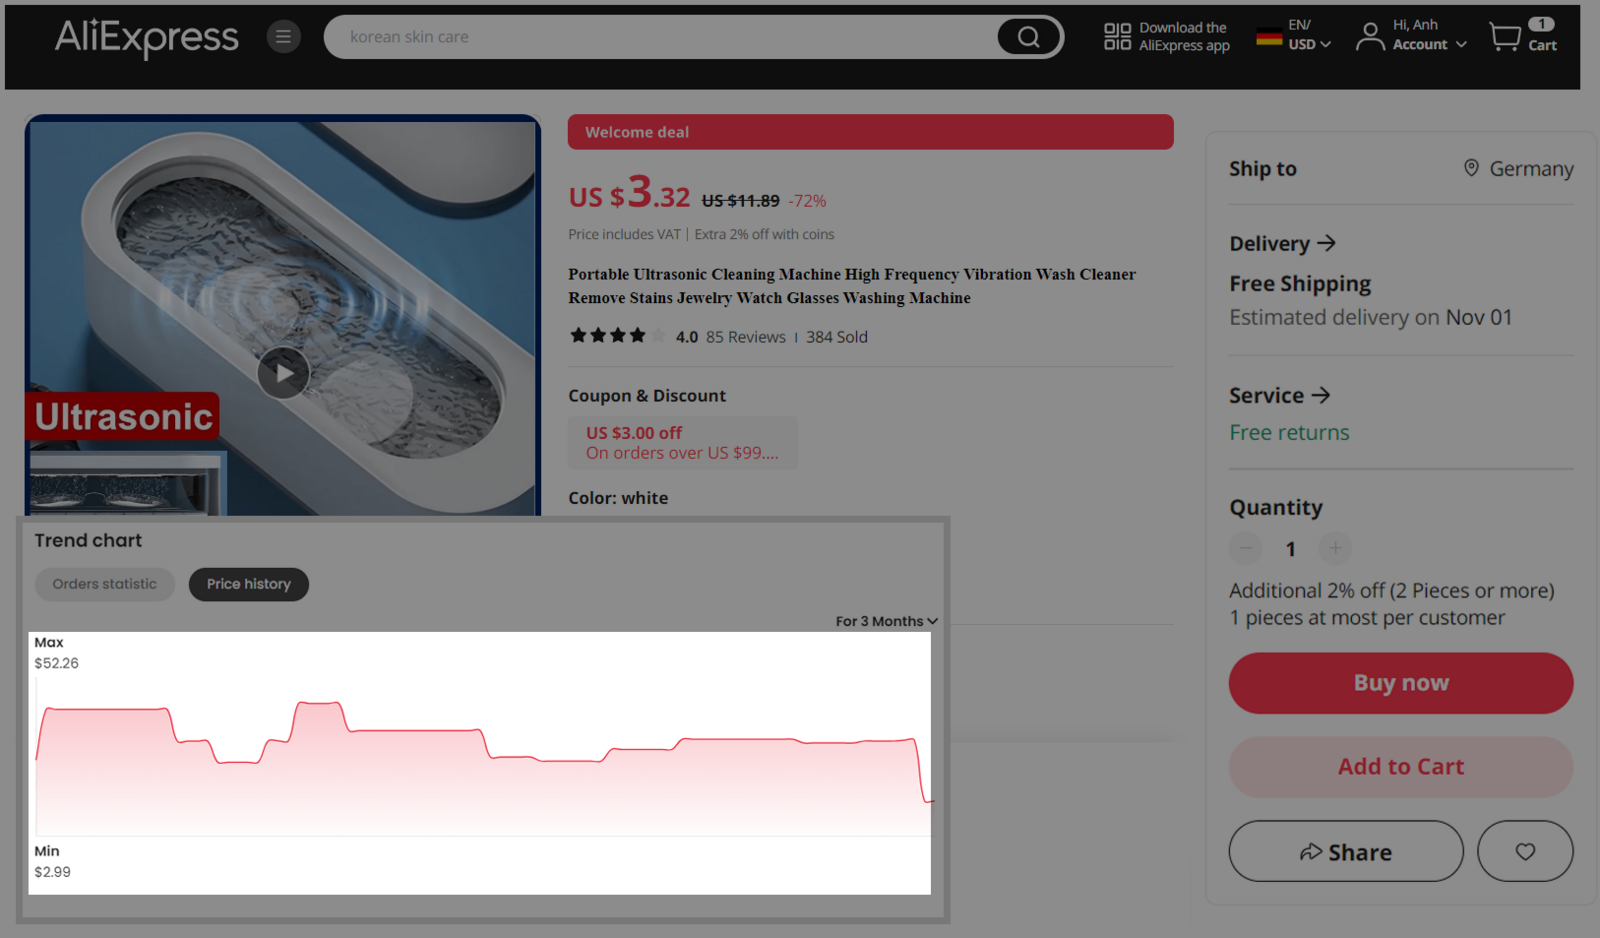The height and width of the screenshot is (938, 1600).
Task: Open the For 3 Months period dropdown
Action: [x=886, y=621]
